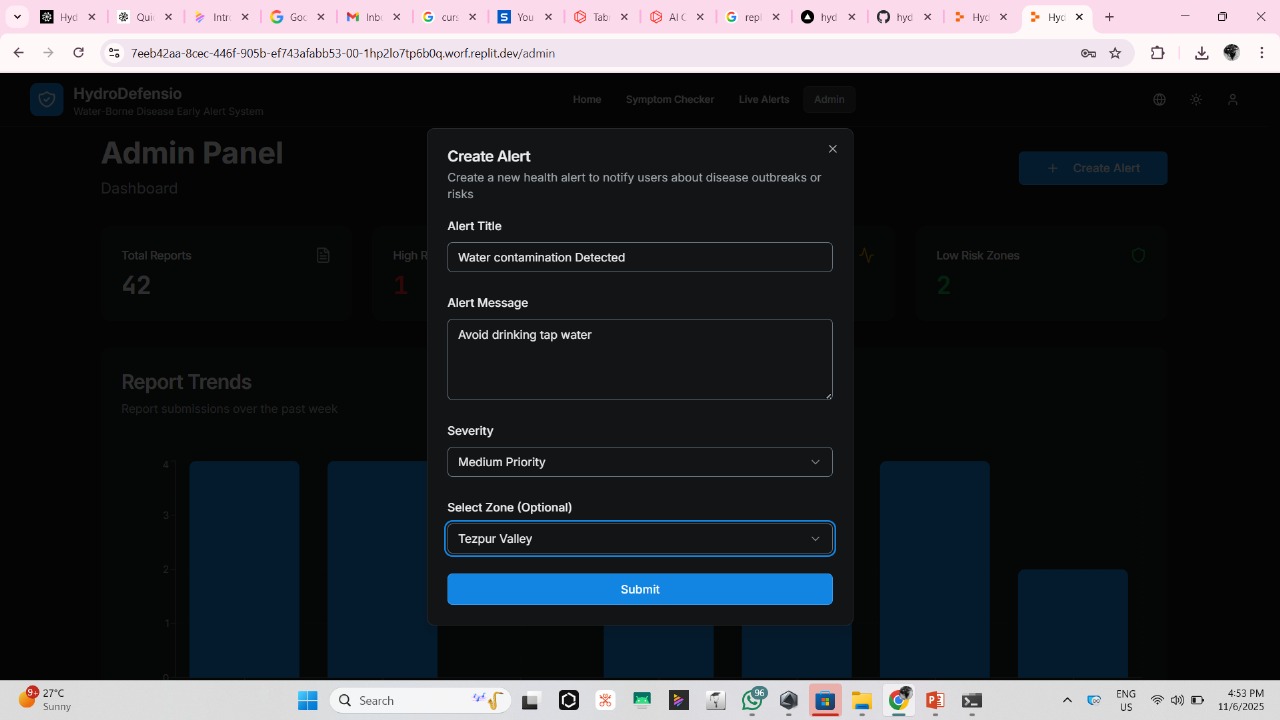Open the Severity dropdown
1280x720 pixels.
pyautogui.click(x=639, y=462)
